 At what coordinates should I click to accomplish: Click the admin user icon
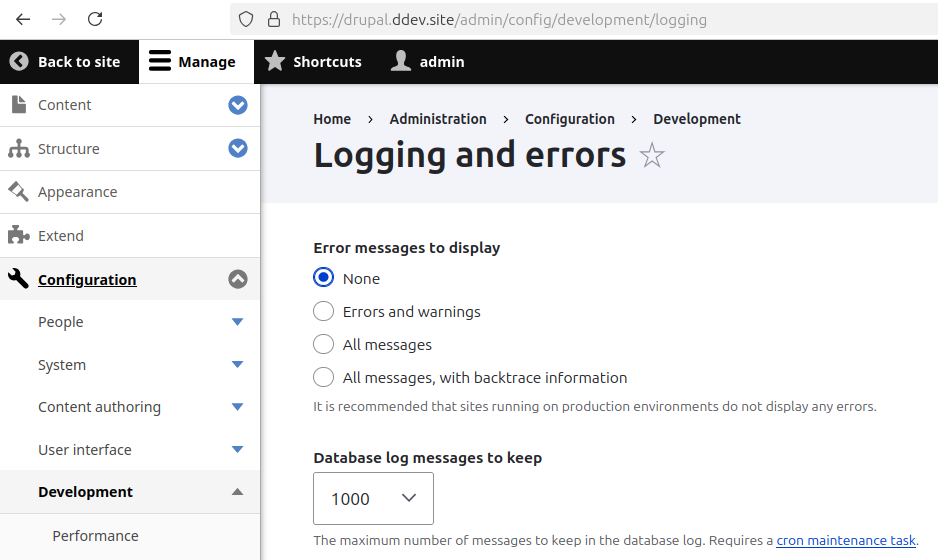pyautogui.click(x=401, y=62)
